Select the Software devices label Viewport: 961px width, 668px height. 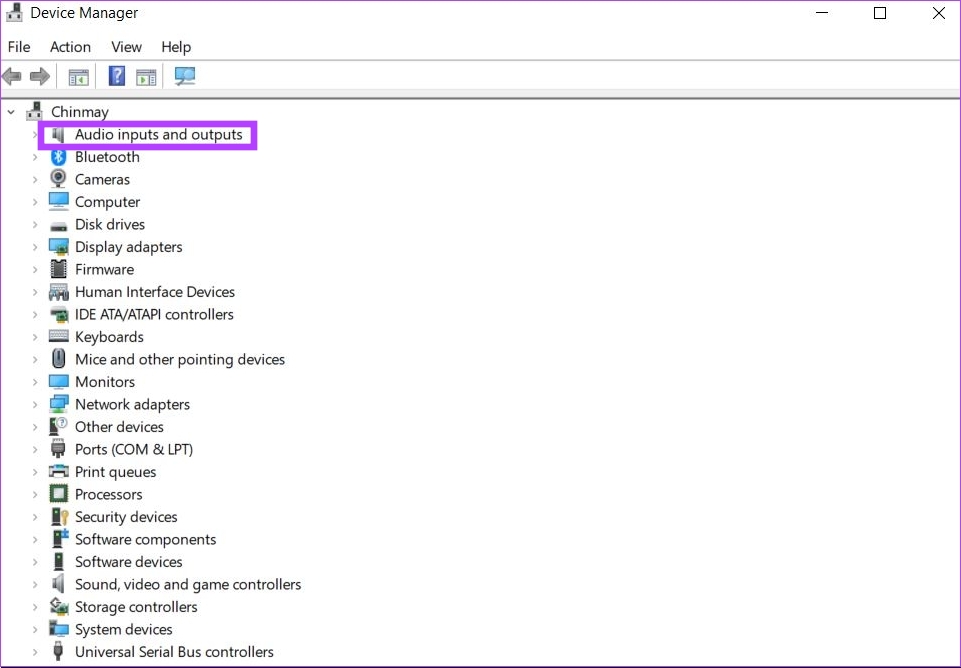point(129,562)
